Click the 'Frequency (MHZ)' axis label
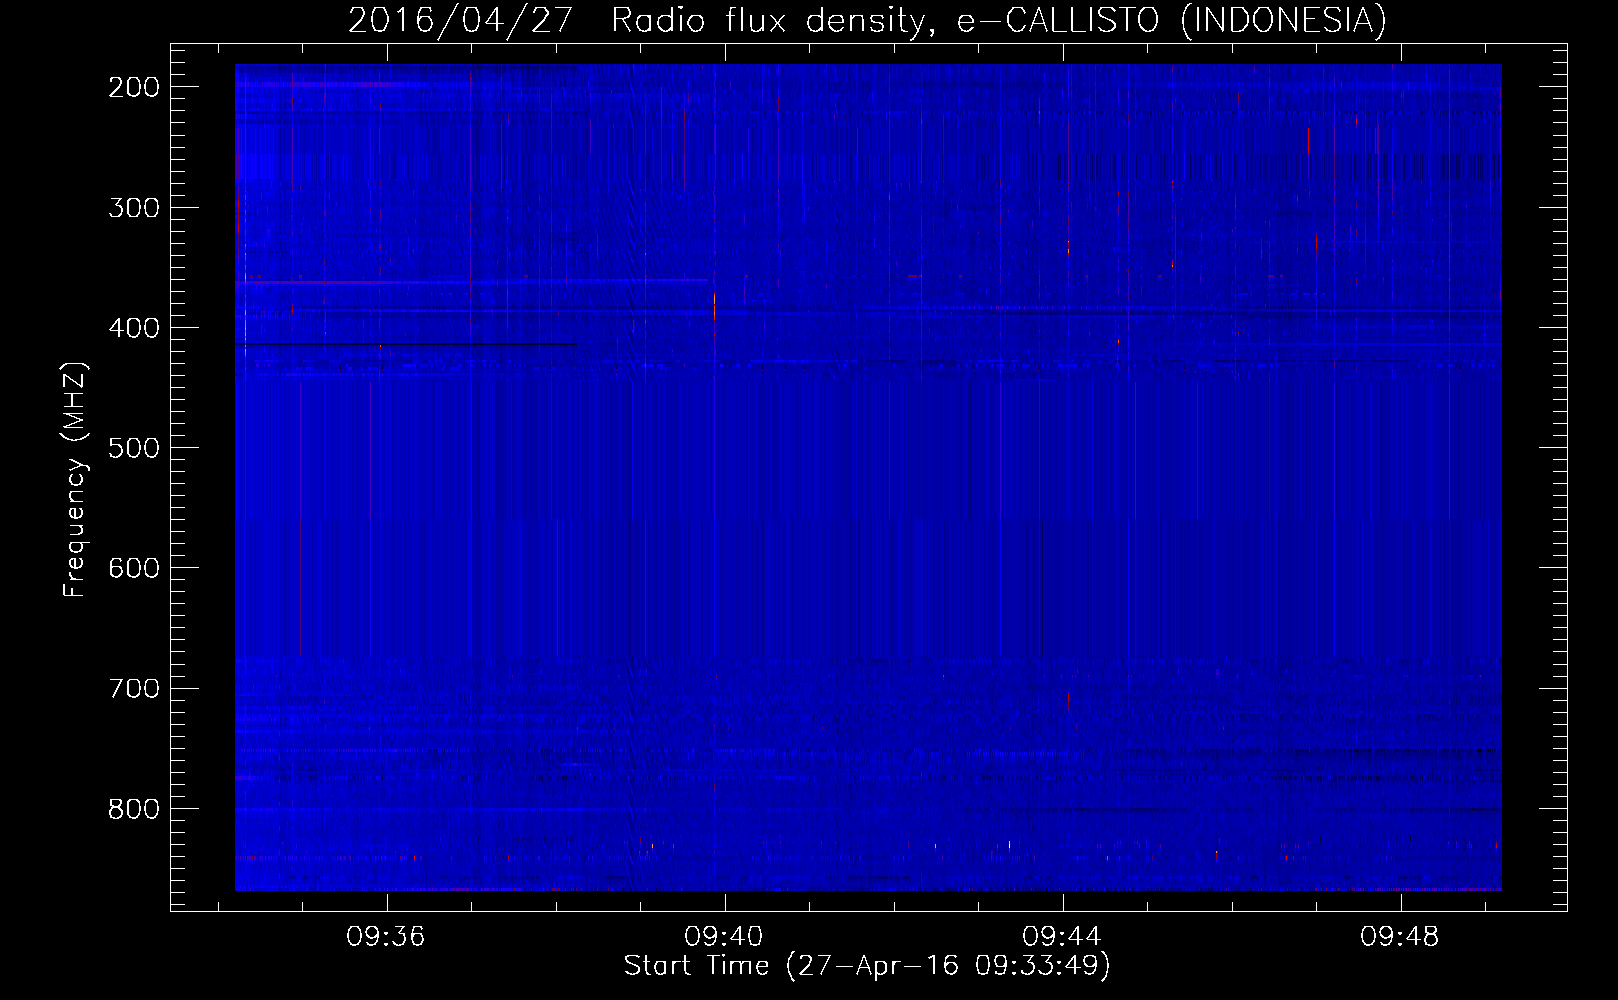 pos(75,479)
